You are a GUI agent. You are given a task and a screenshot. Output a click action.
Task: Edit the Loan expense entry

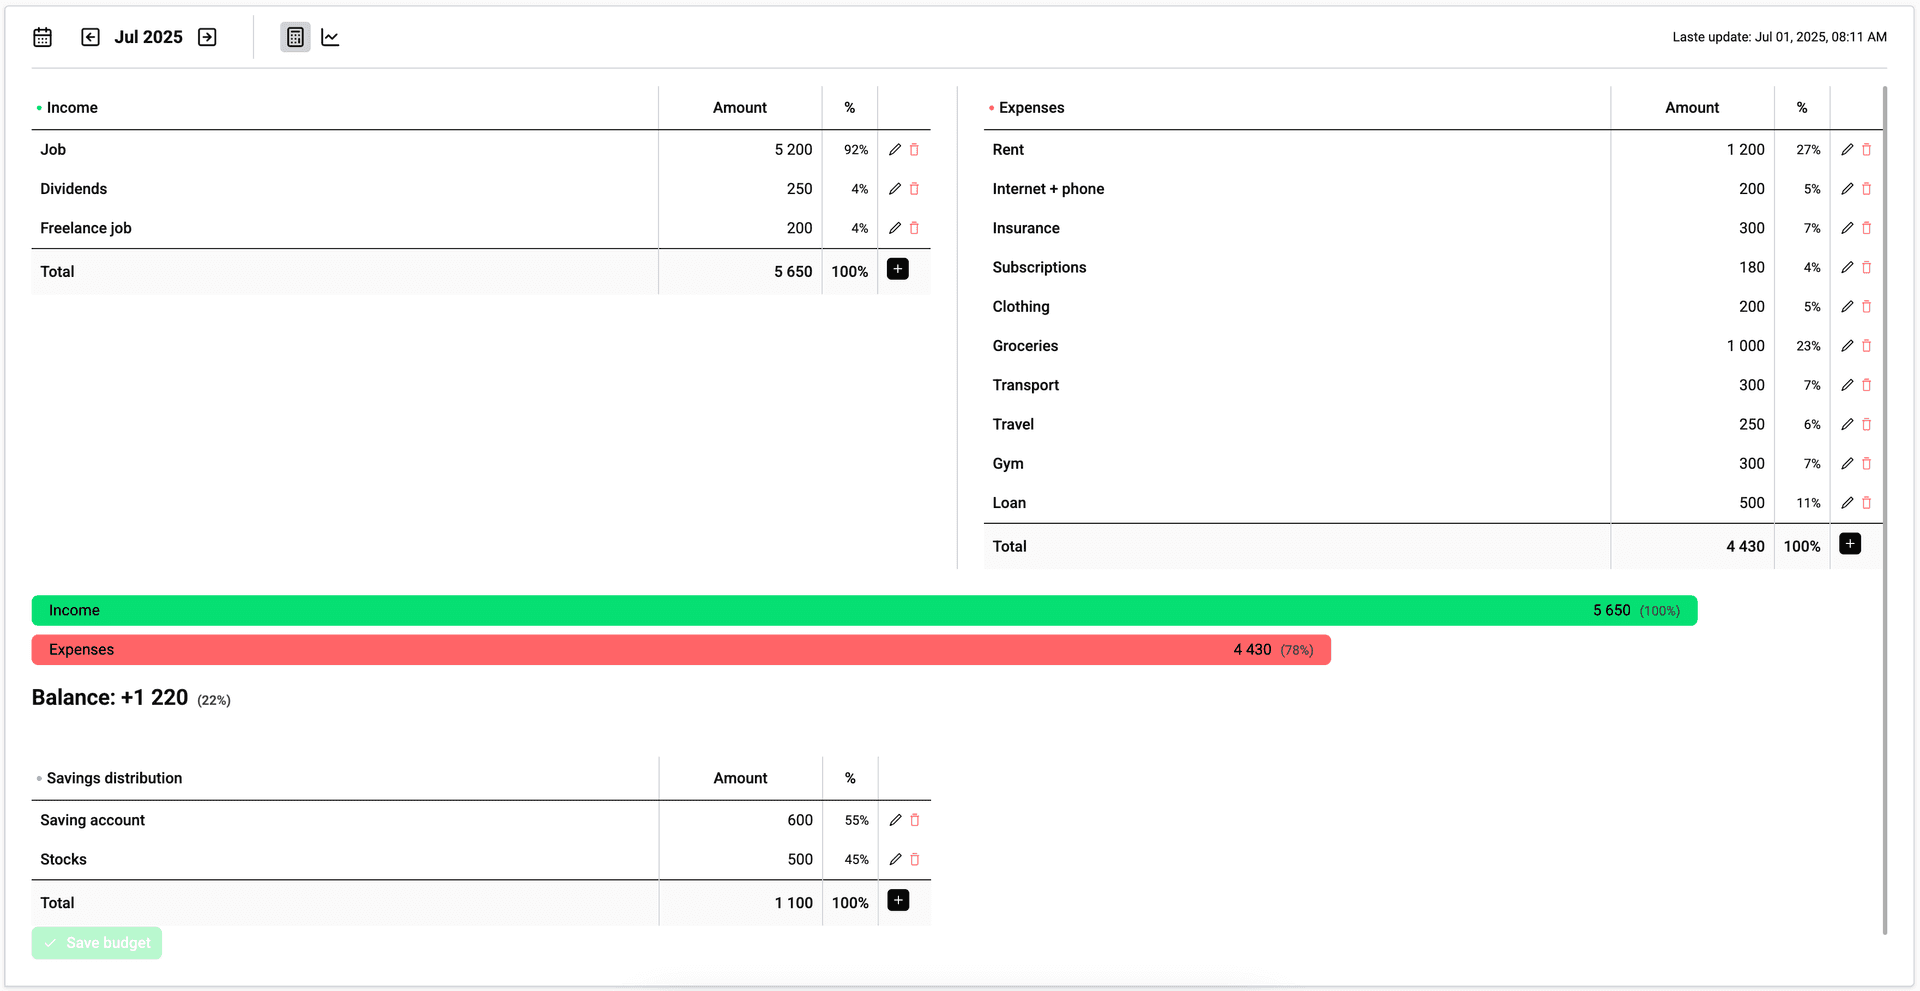point(1847,502)
